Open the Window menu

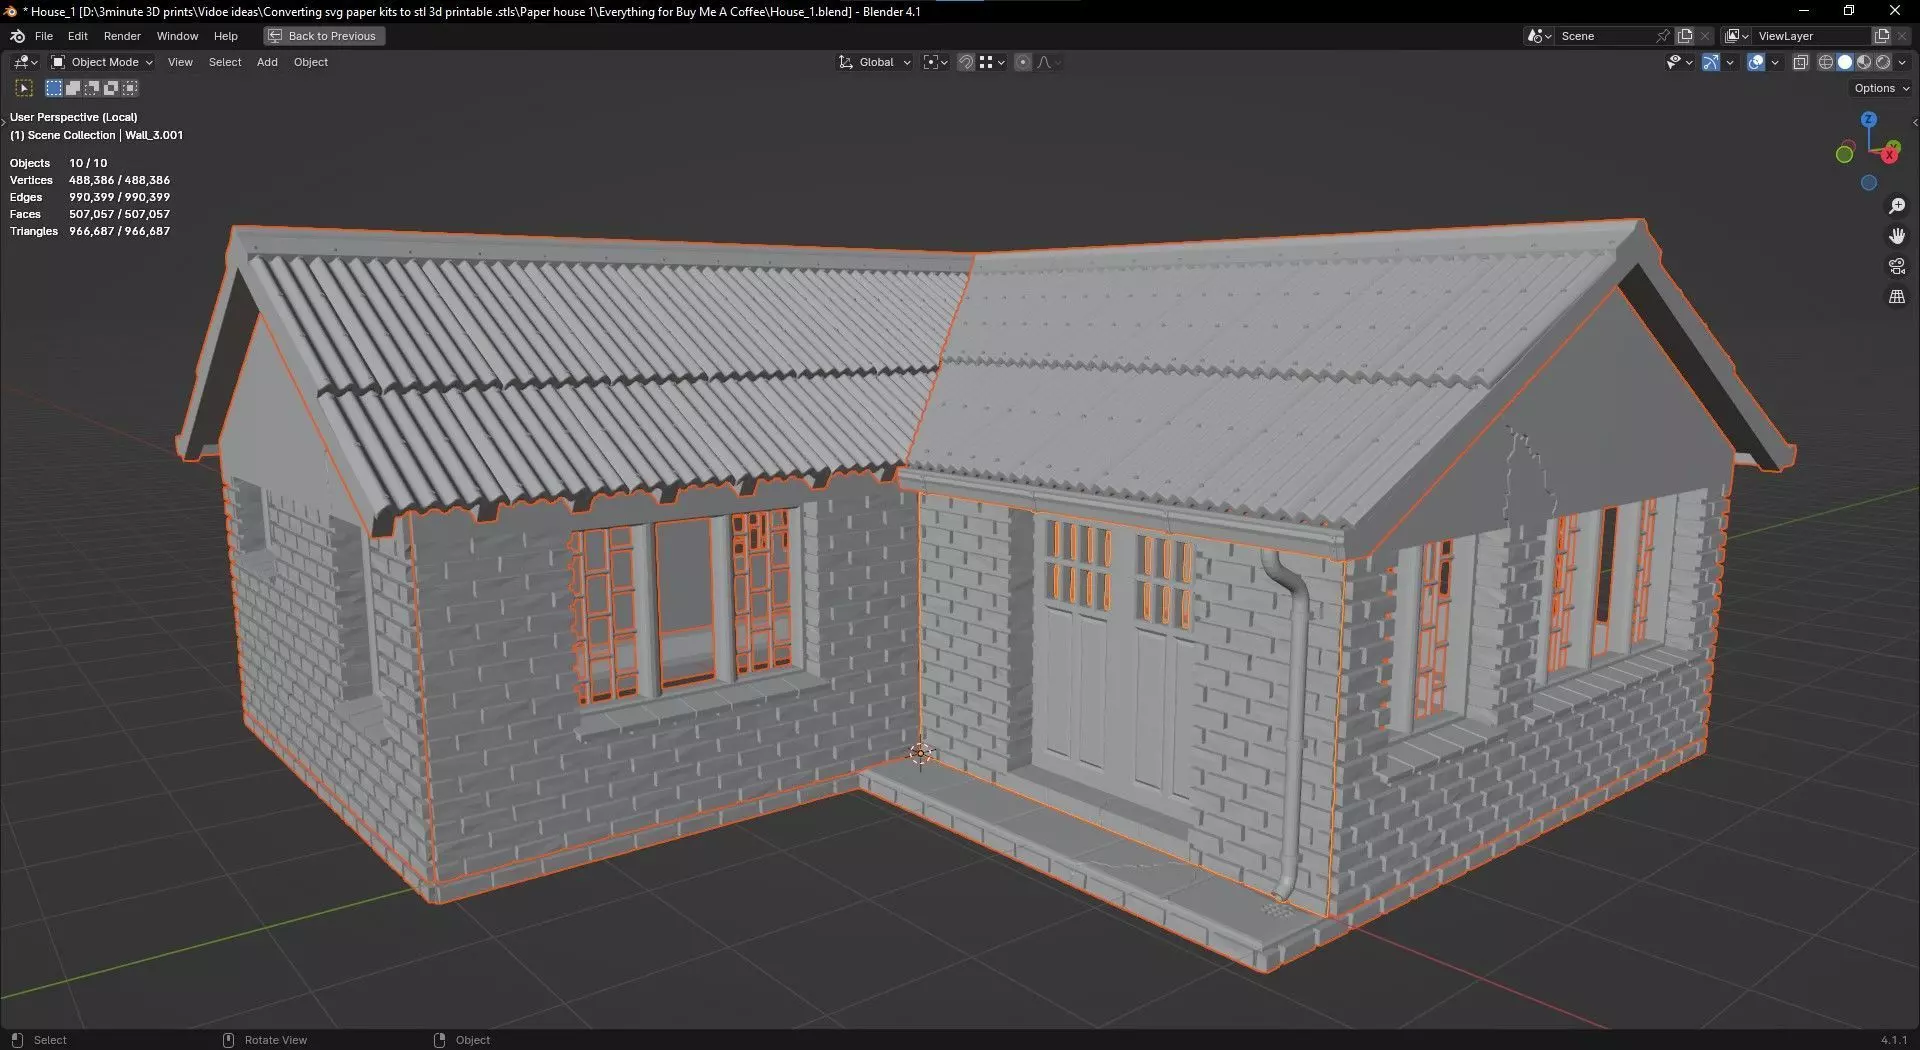pos(177,36)
